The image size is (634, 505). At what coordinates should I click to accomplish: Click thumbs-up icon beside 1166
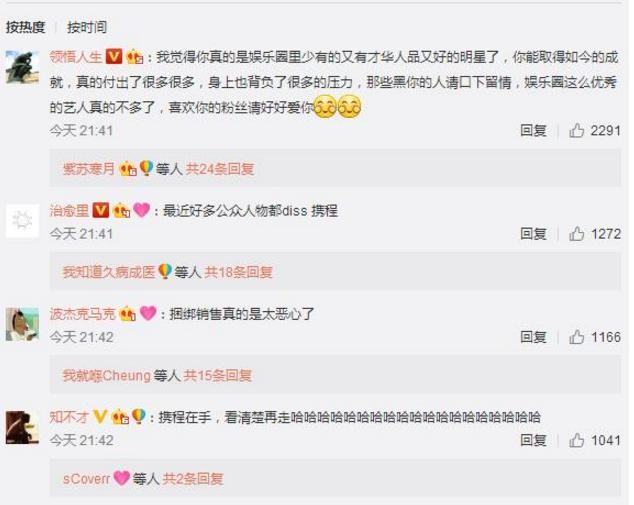coord(576,337)
